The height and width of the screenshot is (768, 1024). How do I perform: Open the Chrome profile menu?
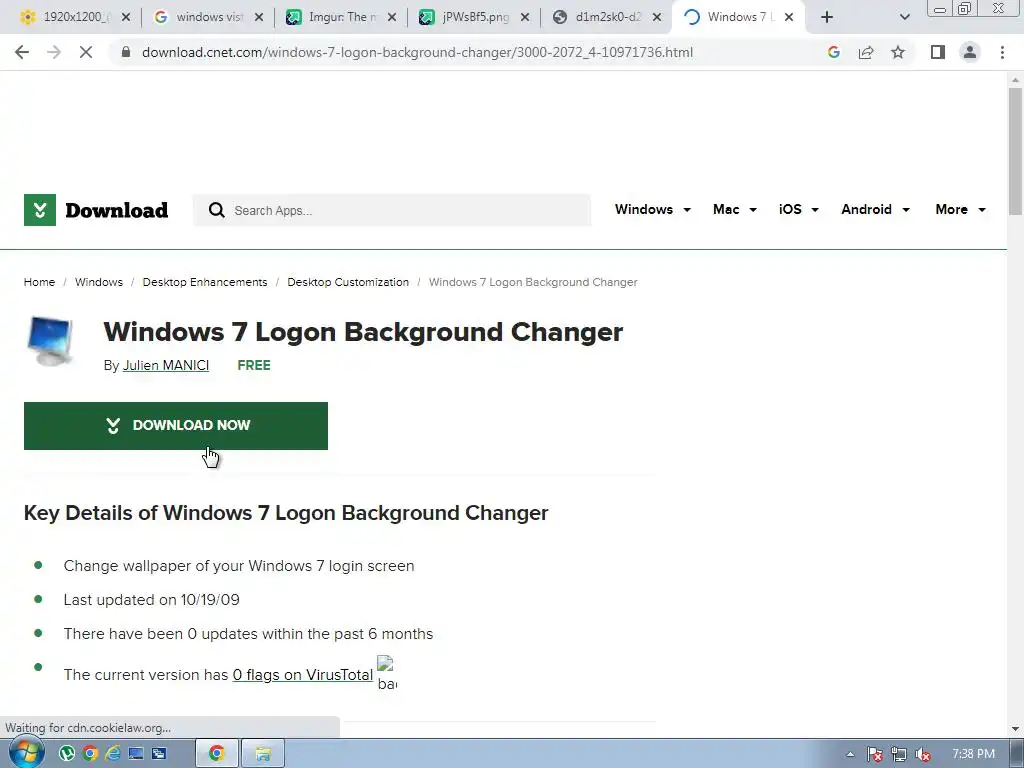click(970, 52)
